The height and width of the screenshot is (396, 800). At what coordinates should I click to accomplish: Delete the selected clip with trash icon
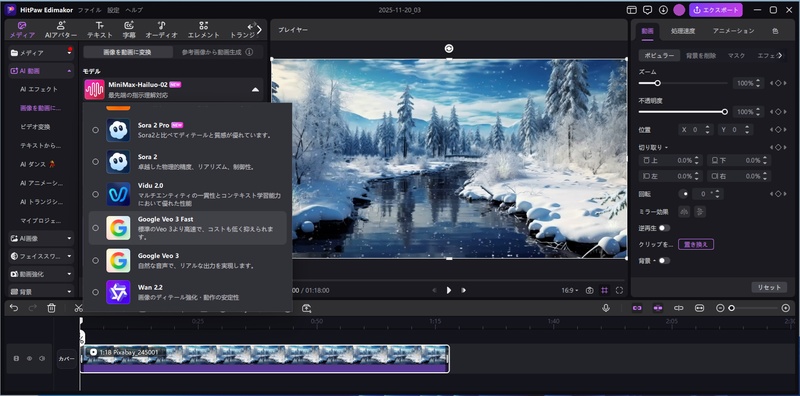pyautogui.click(x=51, y=308)
